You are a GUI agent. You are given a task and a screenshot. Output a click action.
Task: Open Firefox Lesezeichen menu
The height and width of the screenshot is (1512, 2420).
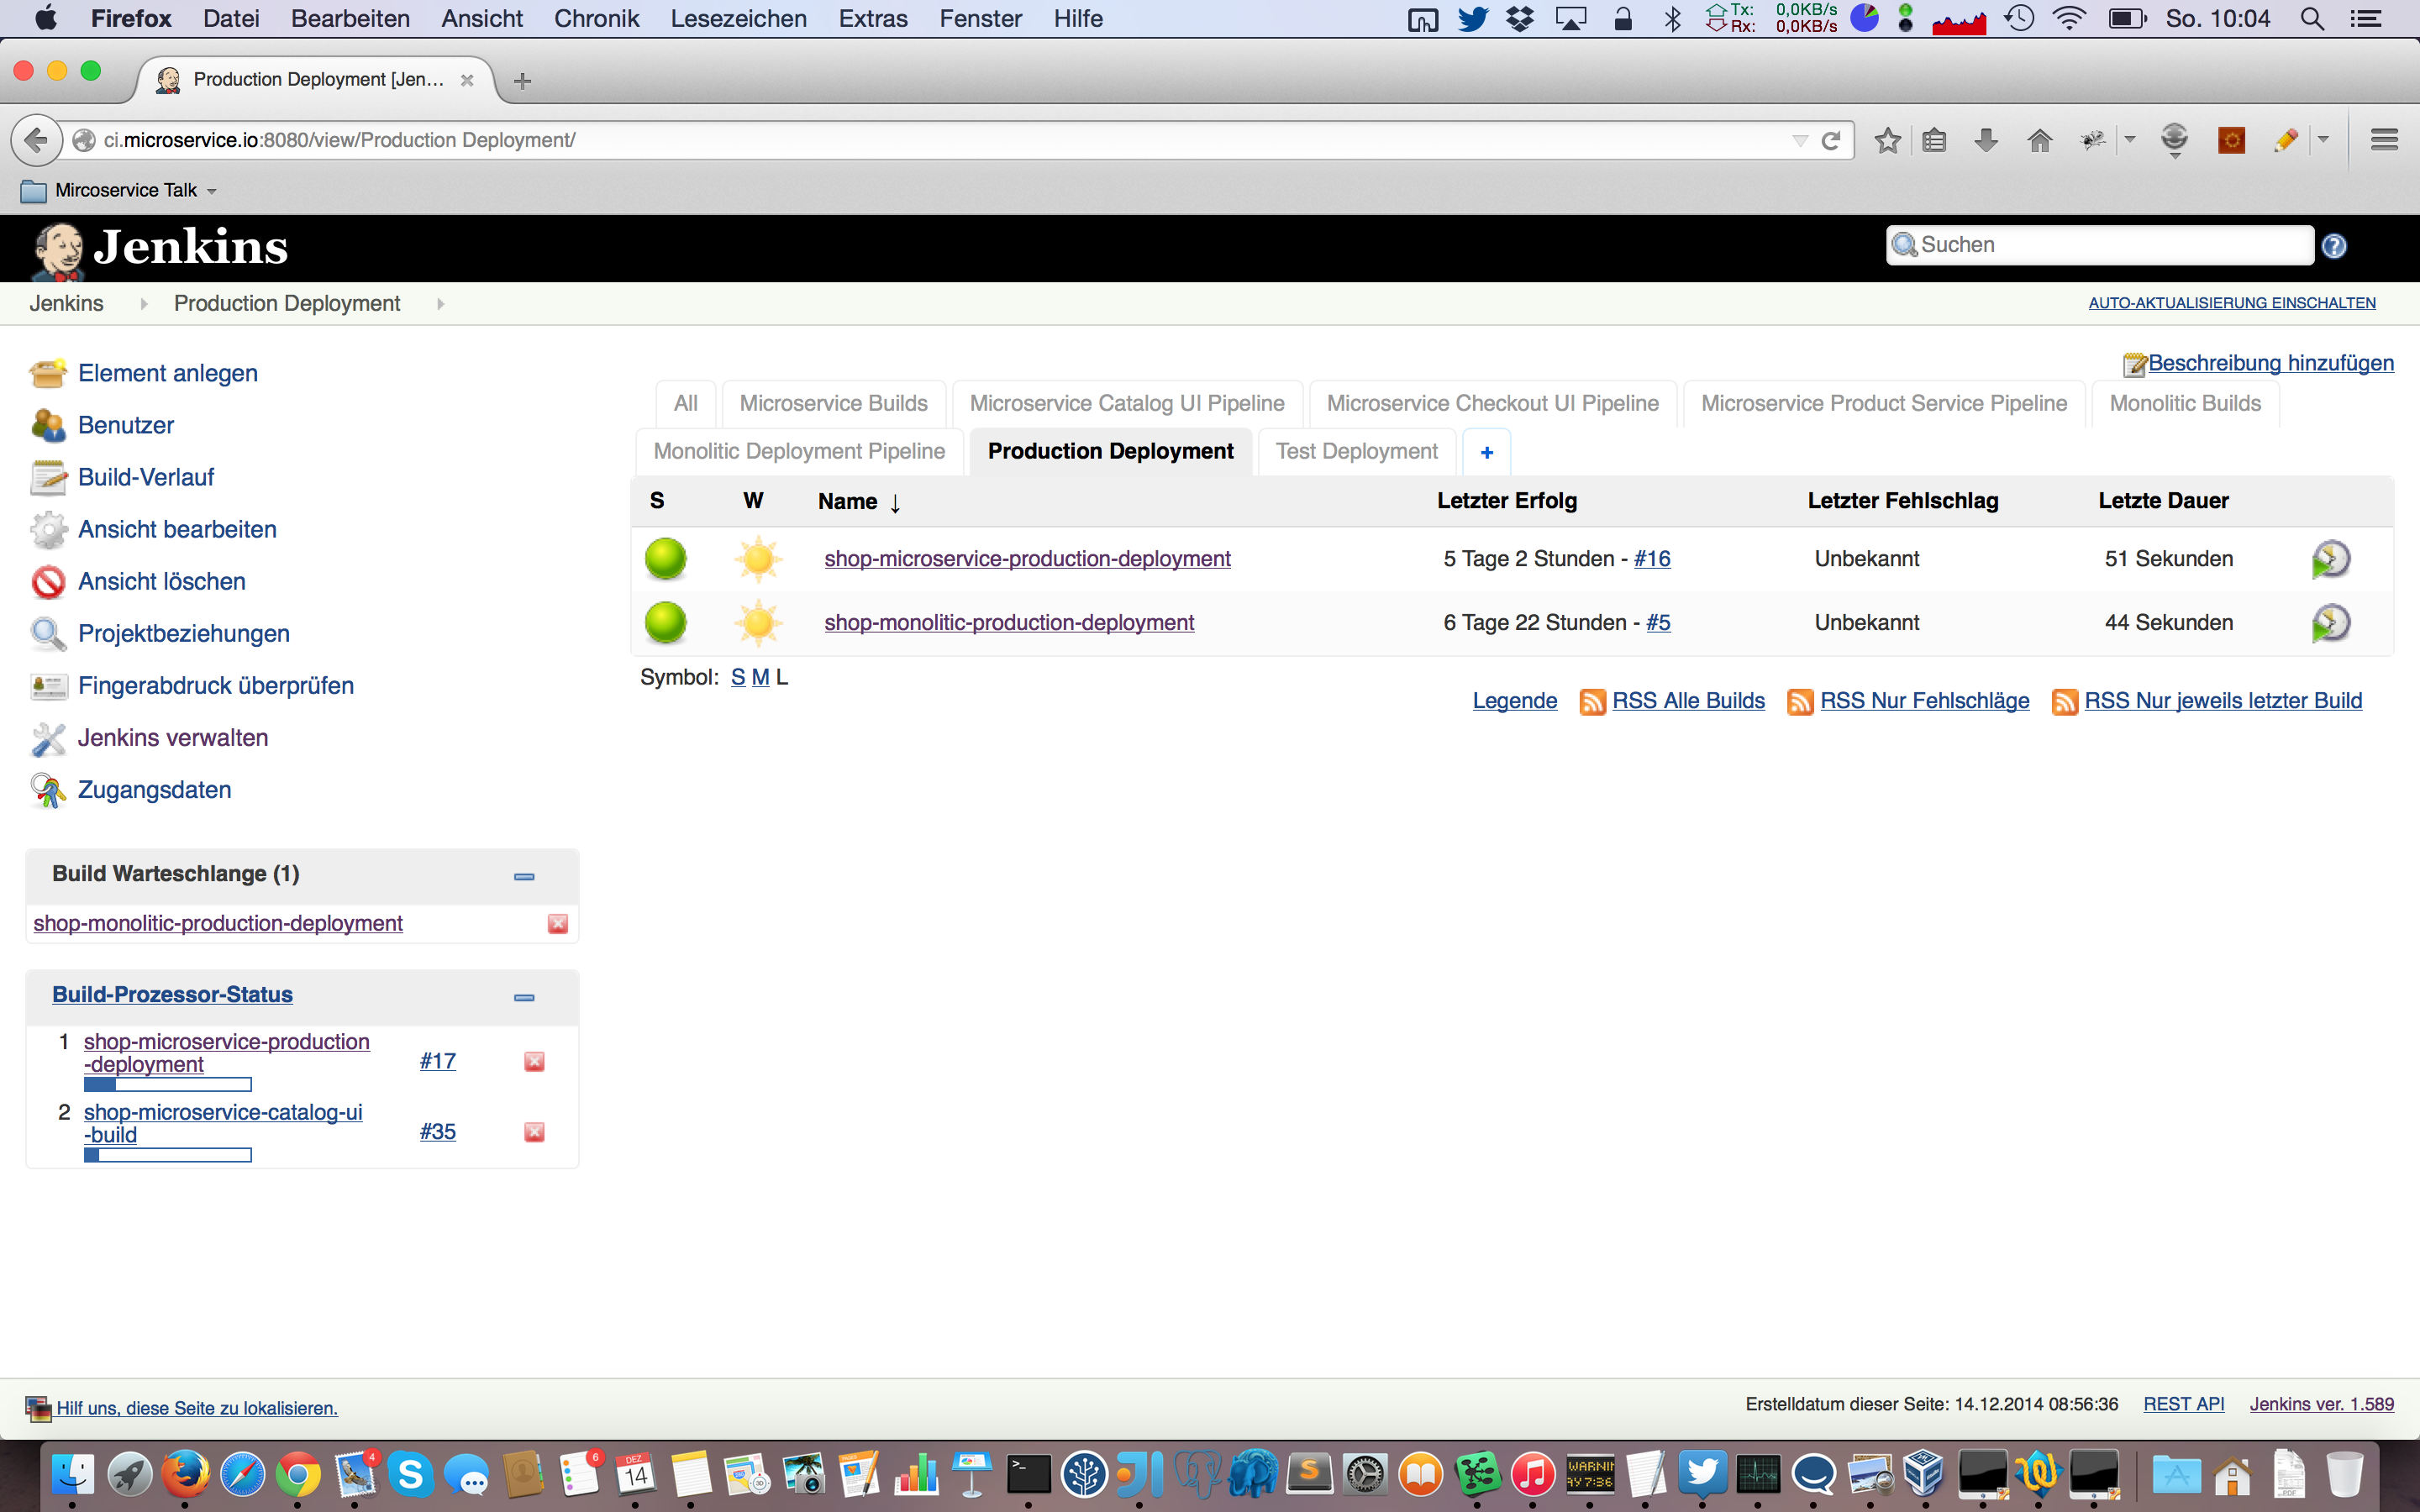(x=738, y=18)
